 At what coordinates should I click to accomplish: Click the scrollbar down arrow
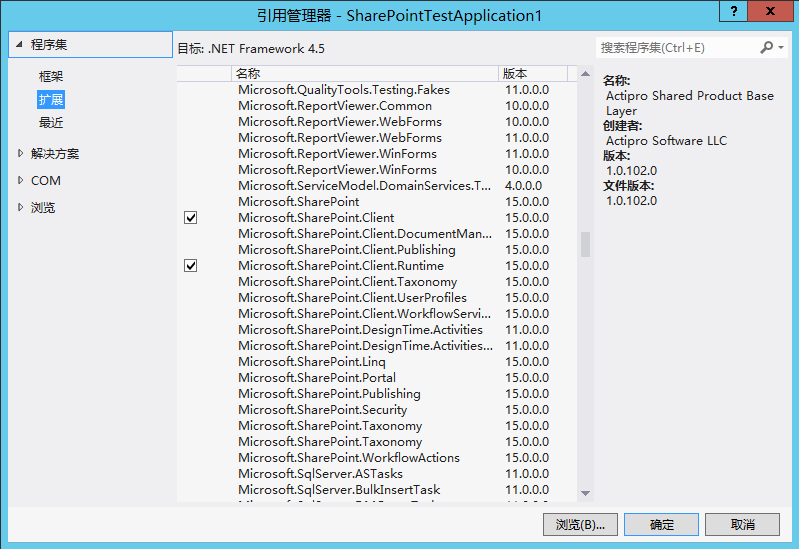point(585,493)
